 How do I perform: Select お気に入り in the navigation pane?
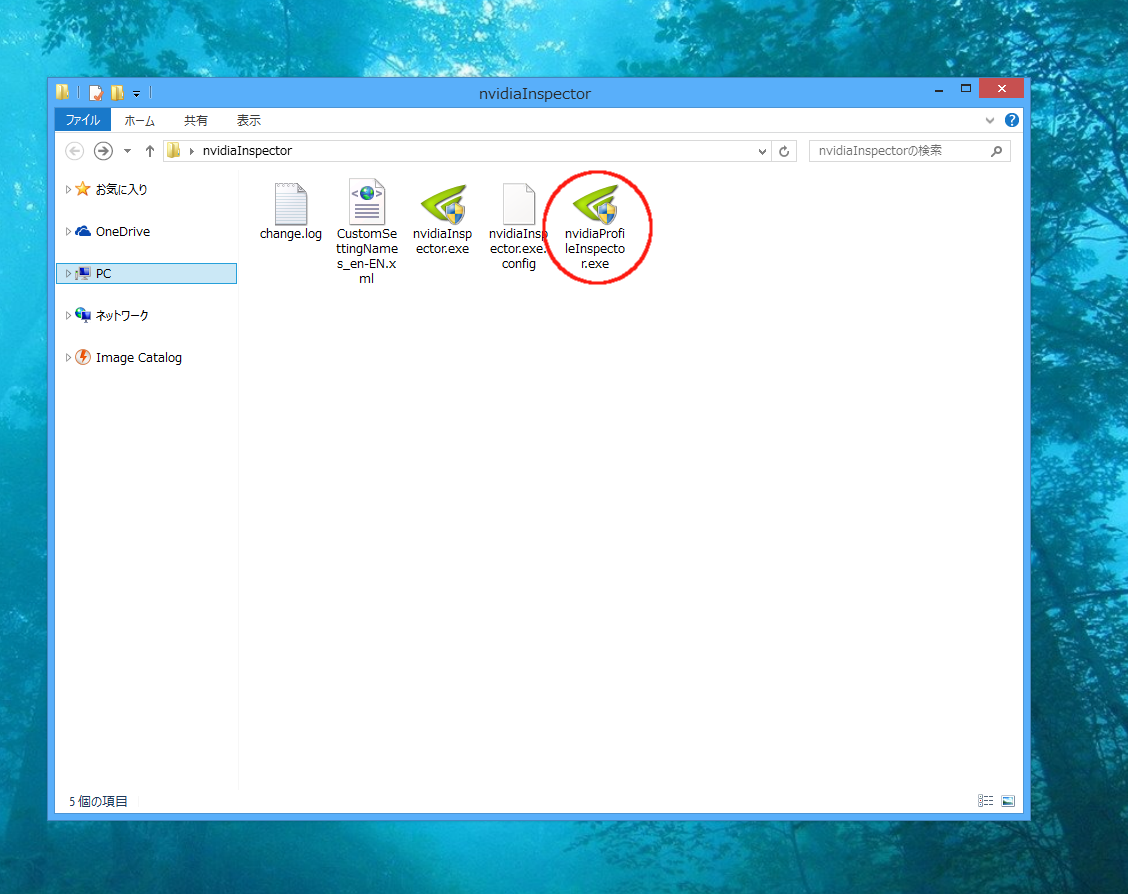coord(122,189)
